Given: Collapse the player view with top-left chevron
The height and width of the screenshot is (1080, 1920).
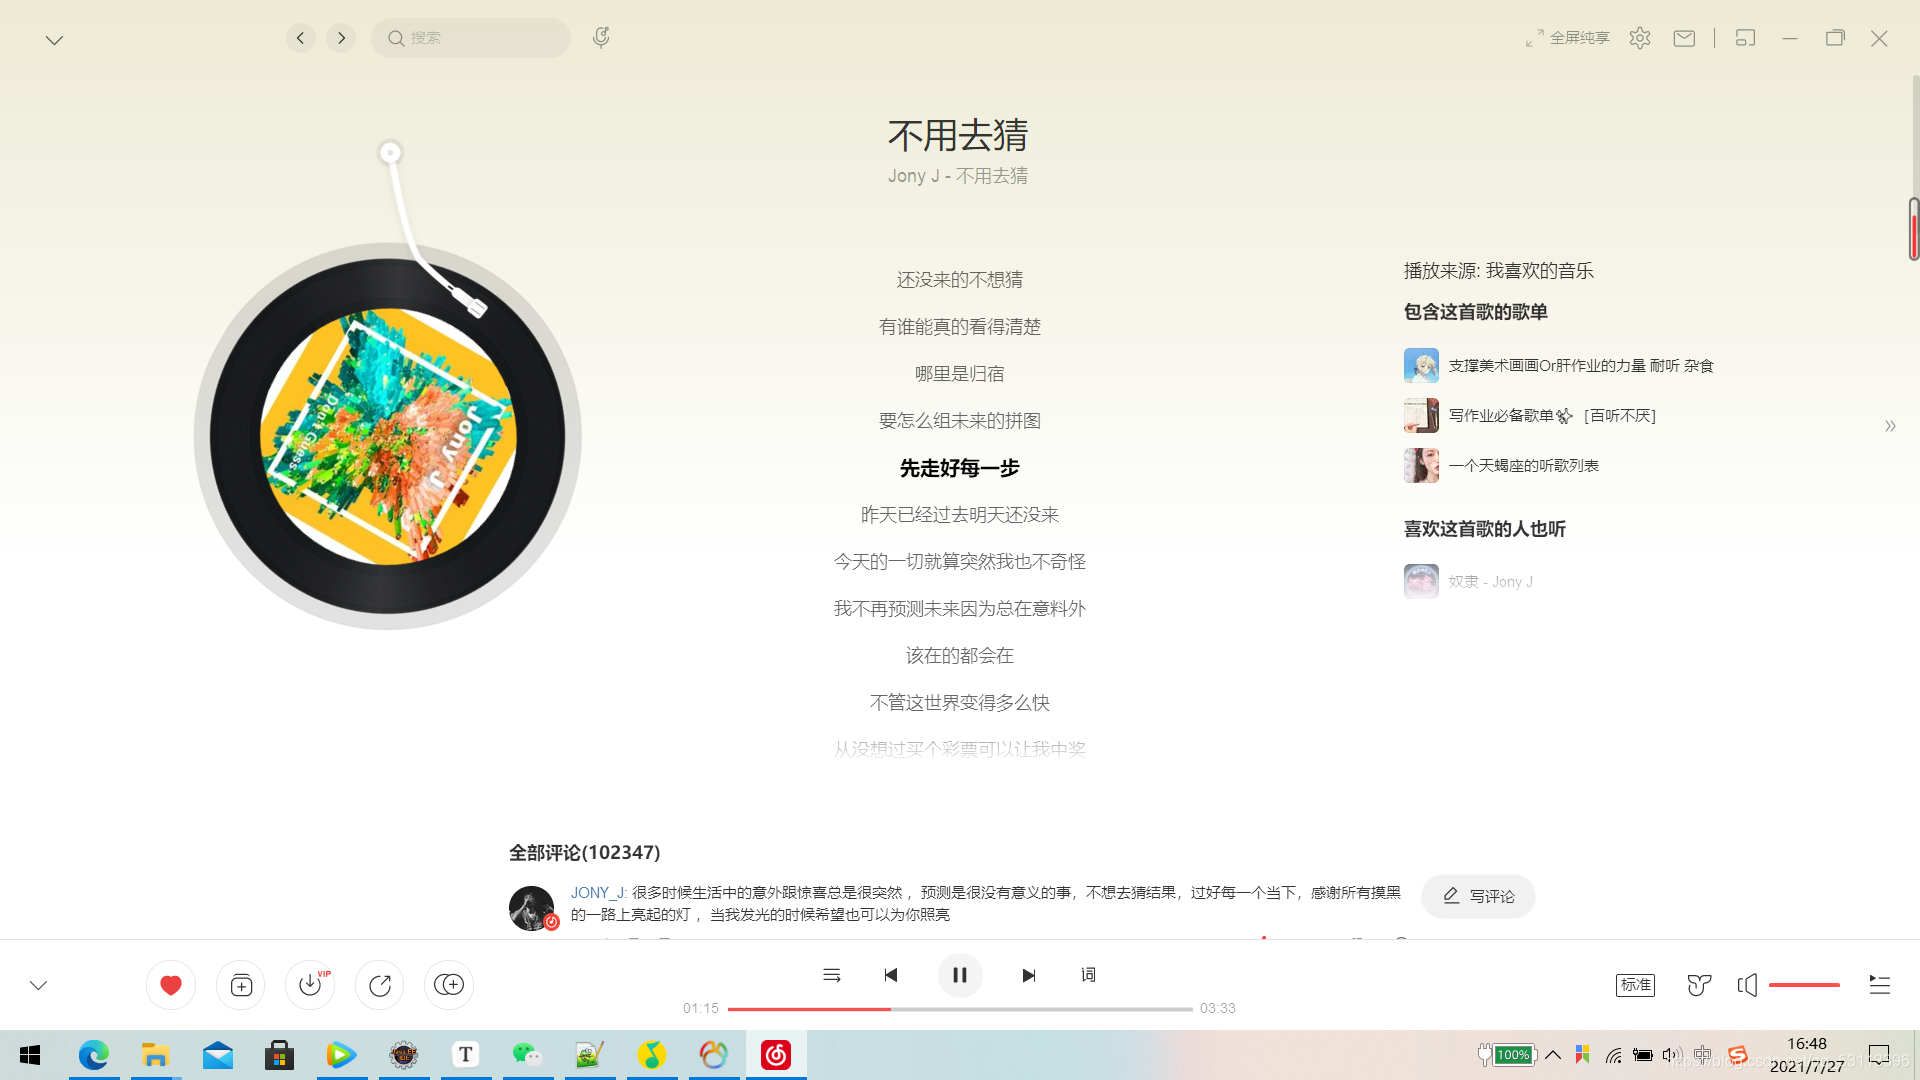Looking at the screenshot, I should click(54, 40).
